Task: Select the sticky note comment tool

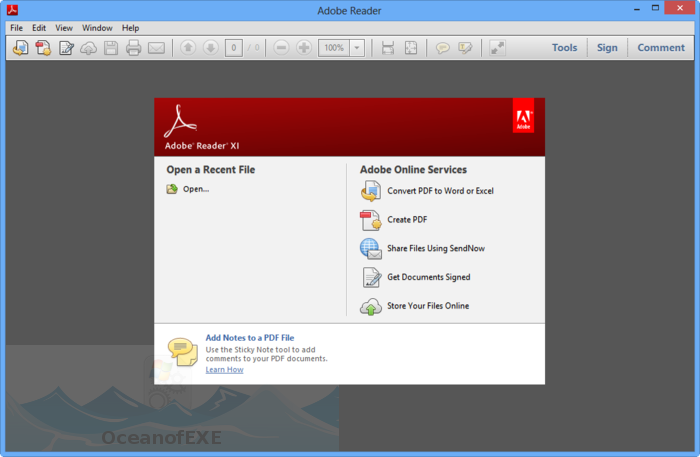Action: point(442,48)
